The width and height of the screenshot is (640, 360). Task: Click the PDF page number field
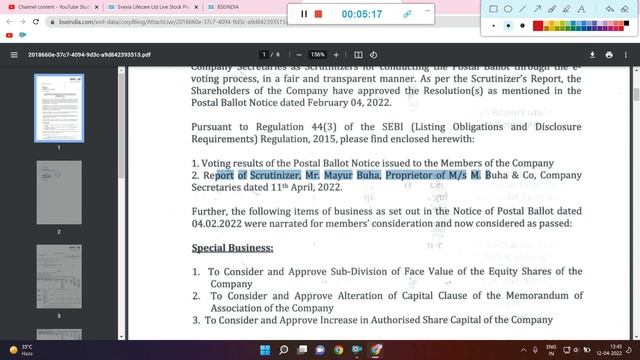click(264, 54)
